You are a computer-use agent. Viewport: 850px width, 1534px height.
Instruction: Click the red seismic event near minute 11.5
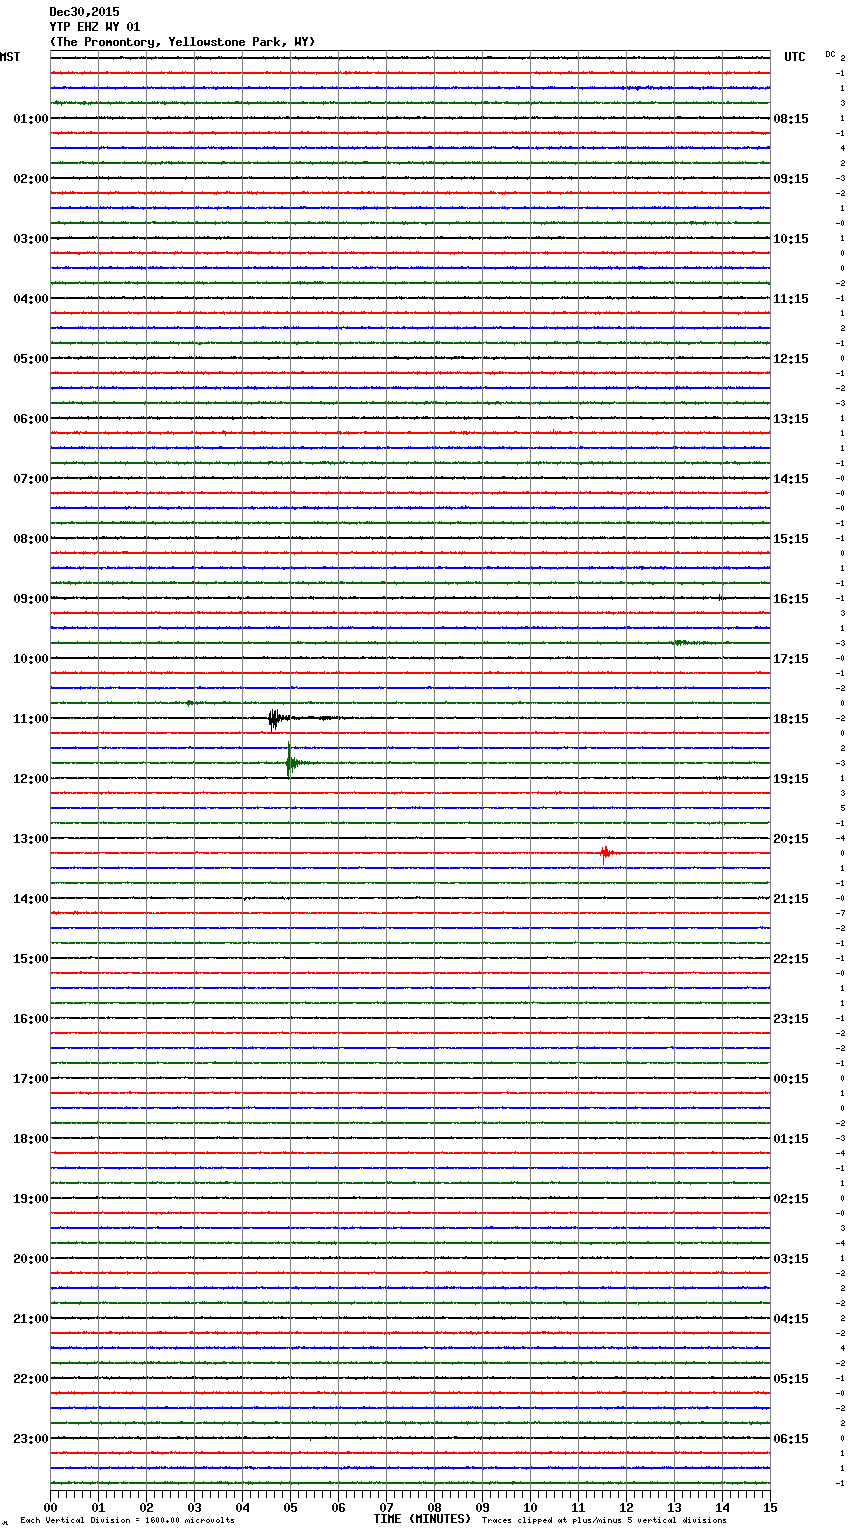pos(605,853)
